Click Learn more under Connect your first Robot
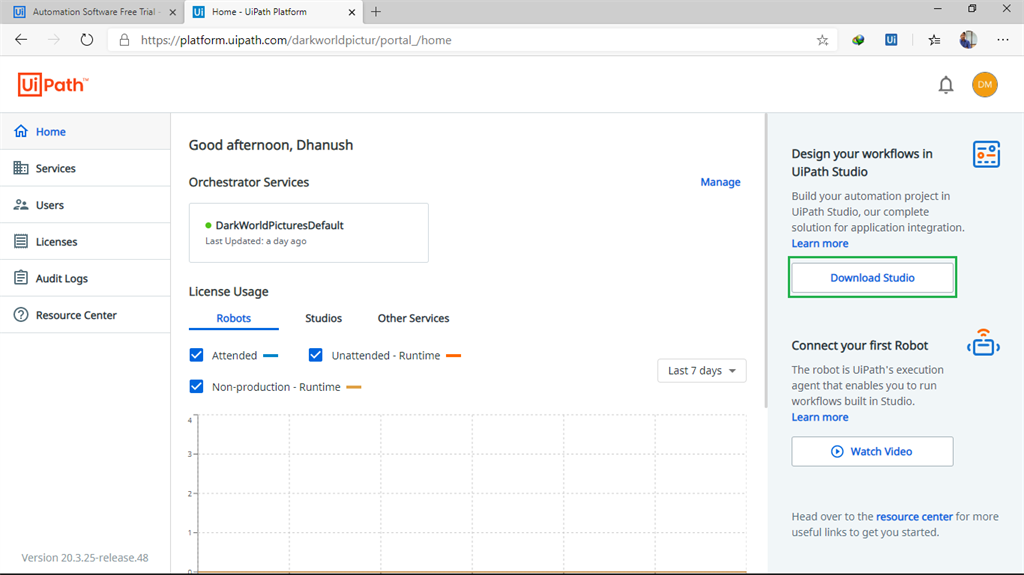Image resolution: width=1024 pixels, height=575 pixels. (x=820, y=417)
